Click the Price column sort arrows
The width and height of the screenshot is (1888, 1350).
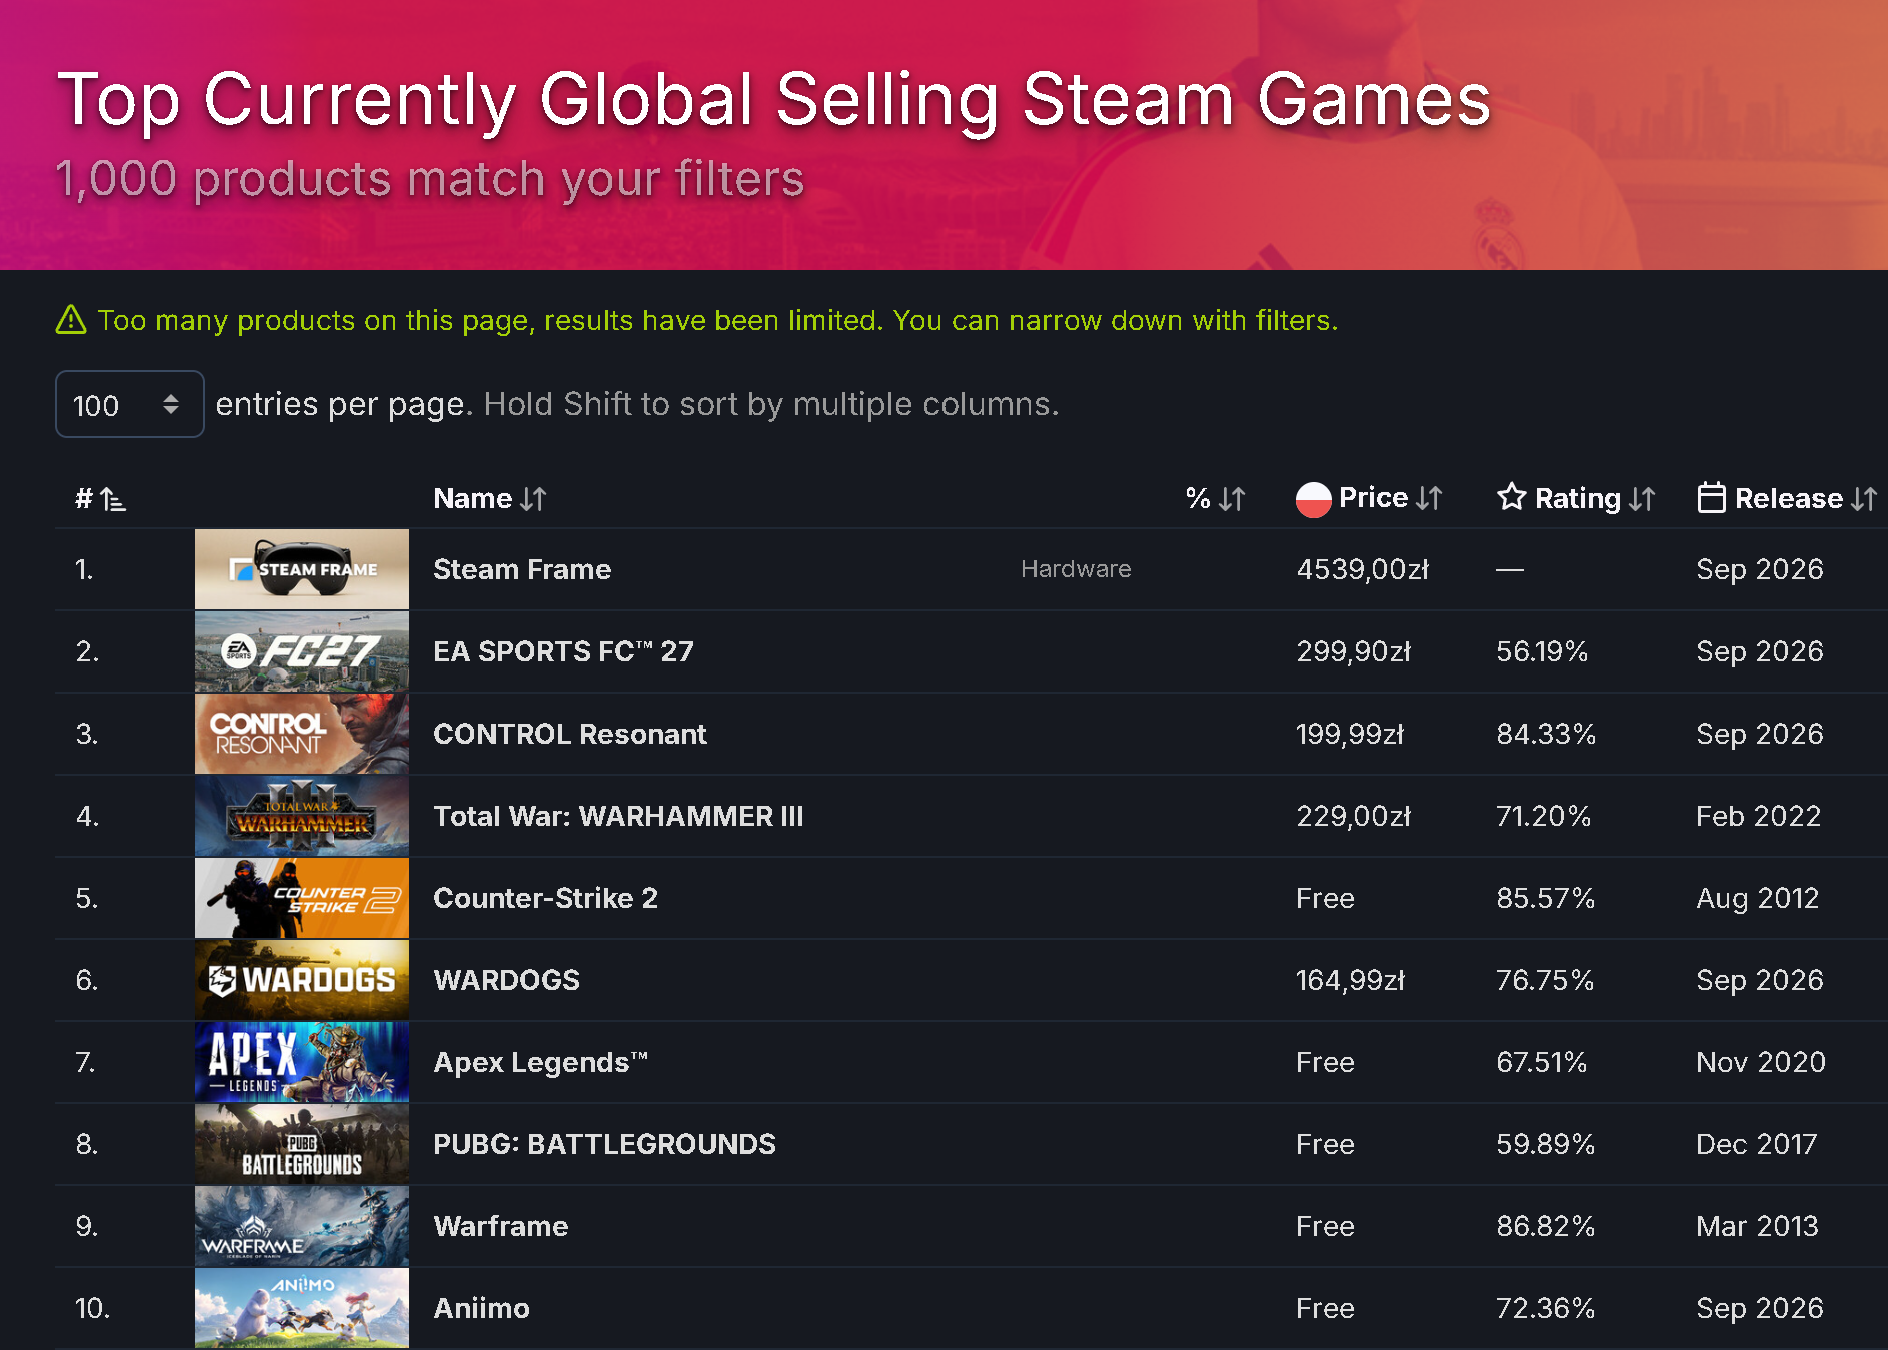click(x=1429, y=498)
